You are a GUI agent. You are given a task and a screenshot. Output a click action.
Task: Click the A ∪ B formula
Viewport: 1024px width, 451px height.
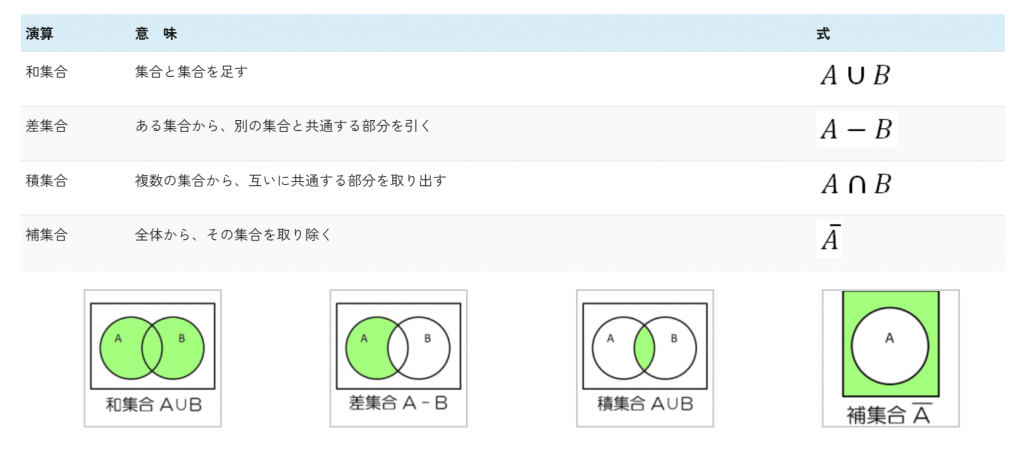point(855,76)
